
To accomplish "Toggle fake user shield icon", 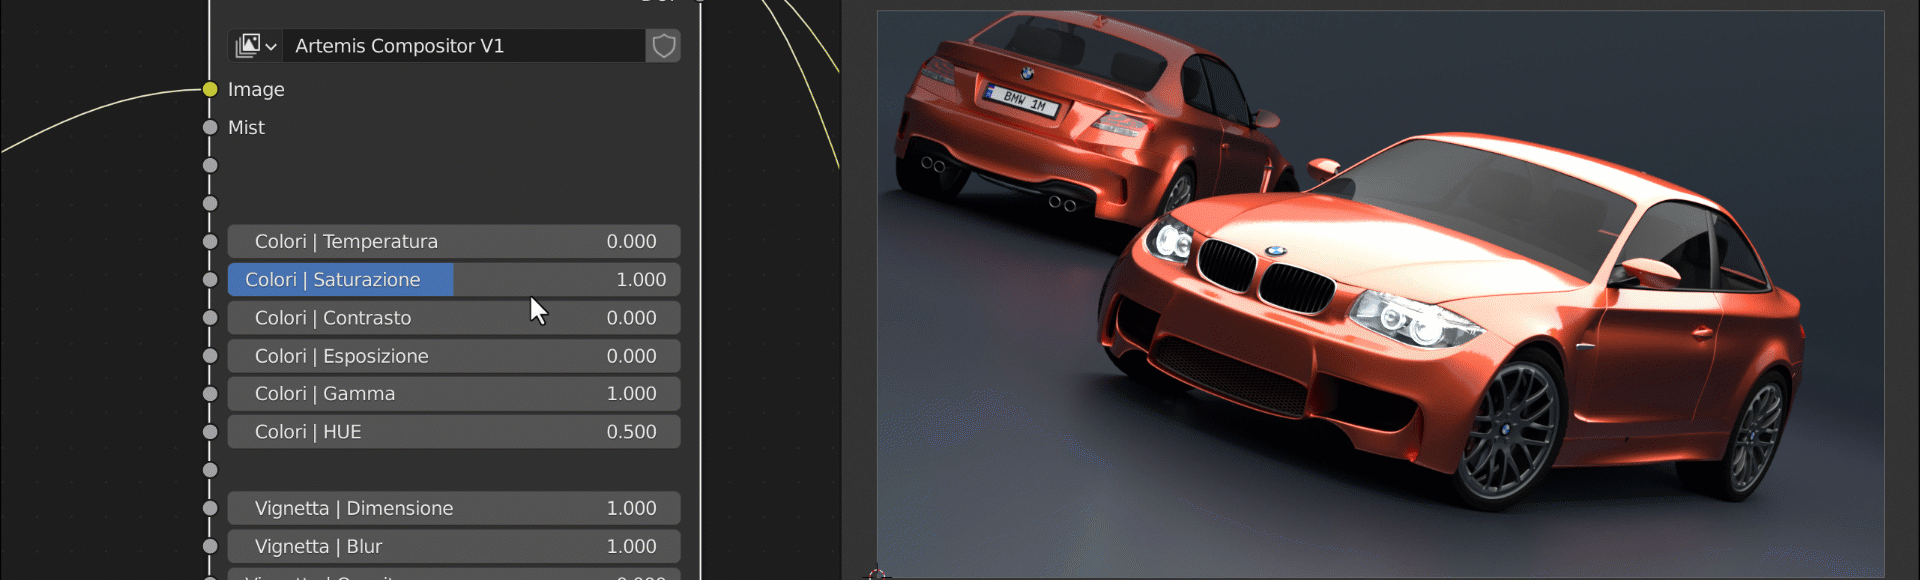I will click(663, 46).
